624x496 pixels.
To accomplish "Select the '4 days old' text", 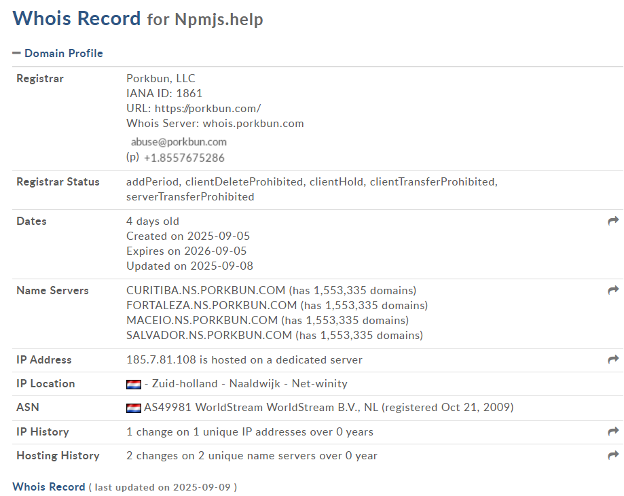I will pyautogui.click(x=153, y=221).
